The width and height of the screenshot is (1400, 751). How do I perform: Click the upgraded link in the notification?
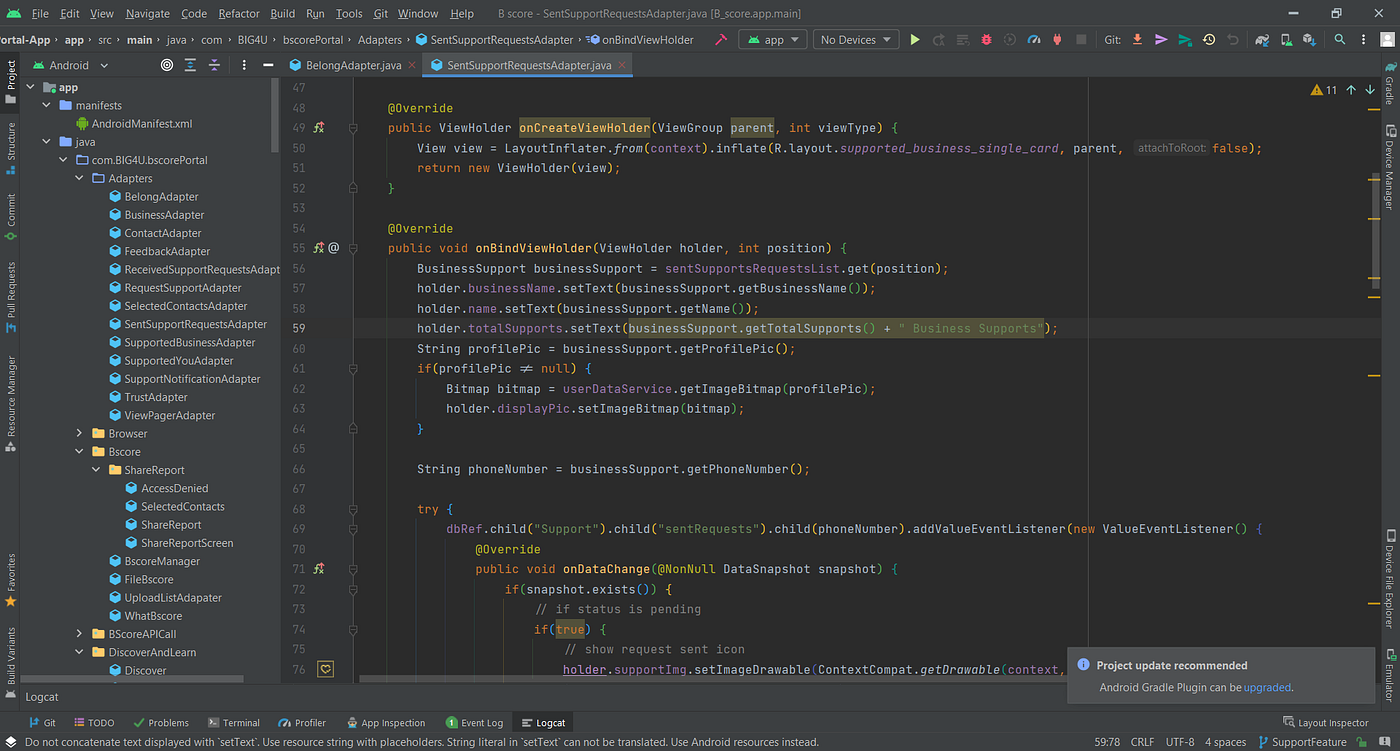[1267, 687]
